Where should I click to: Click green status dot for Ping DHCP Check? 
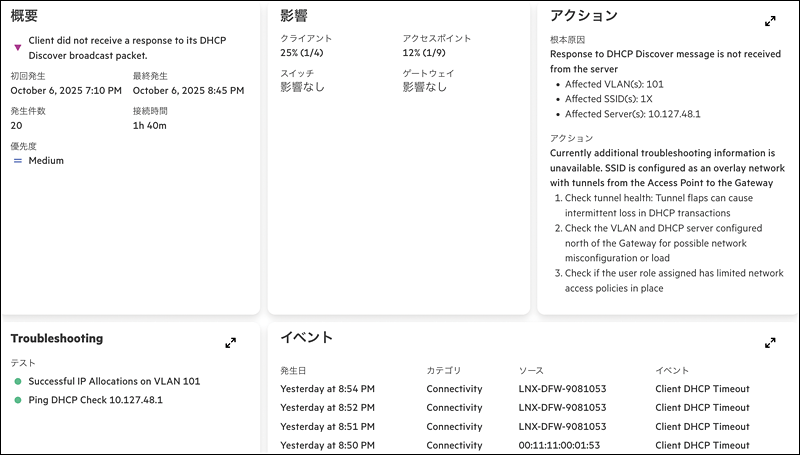17,400
